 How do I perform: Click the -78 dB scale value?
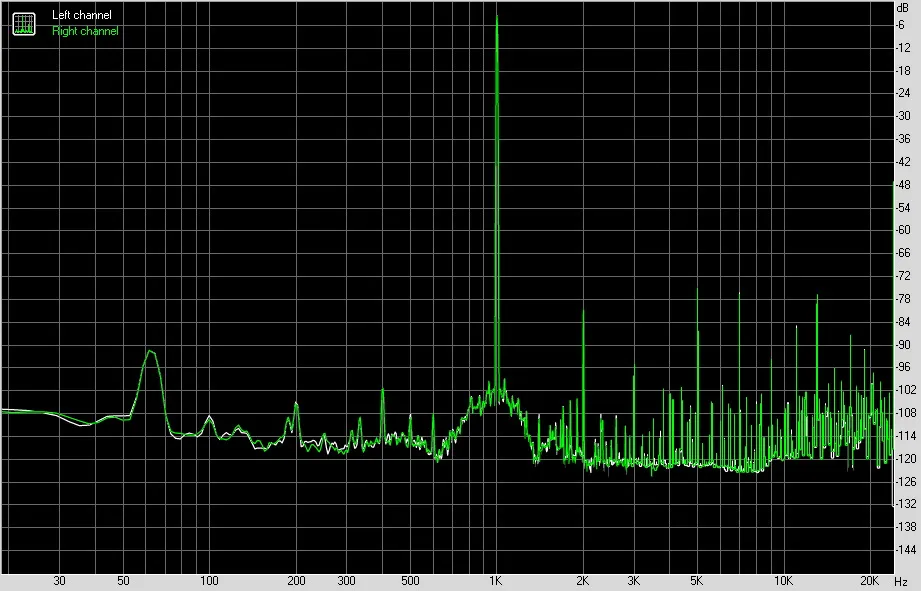pos(903,298)
